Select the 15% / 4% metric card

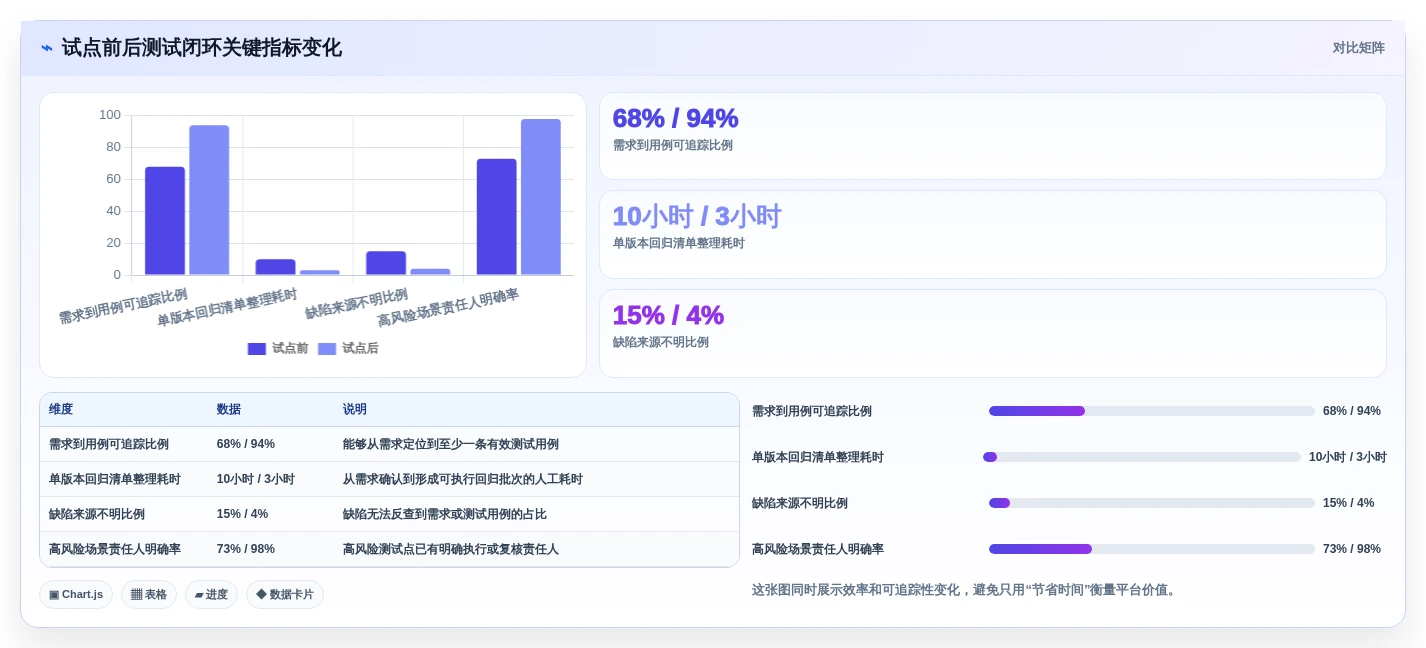coord(992,333)
